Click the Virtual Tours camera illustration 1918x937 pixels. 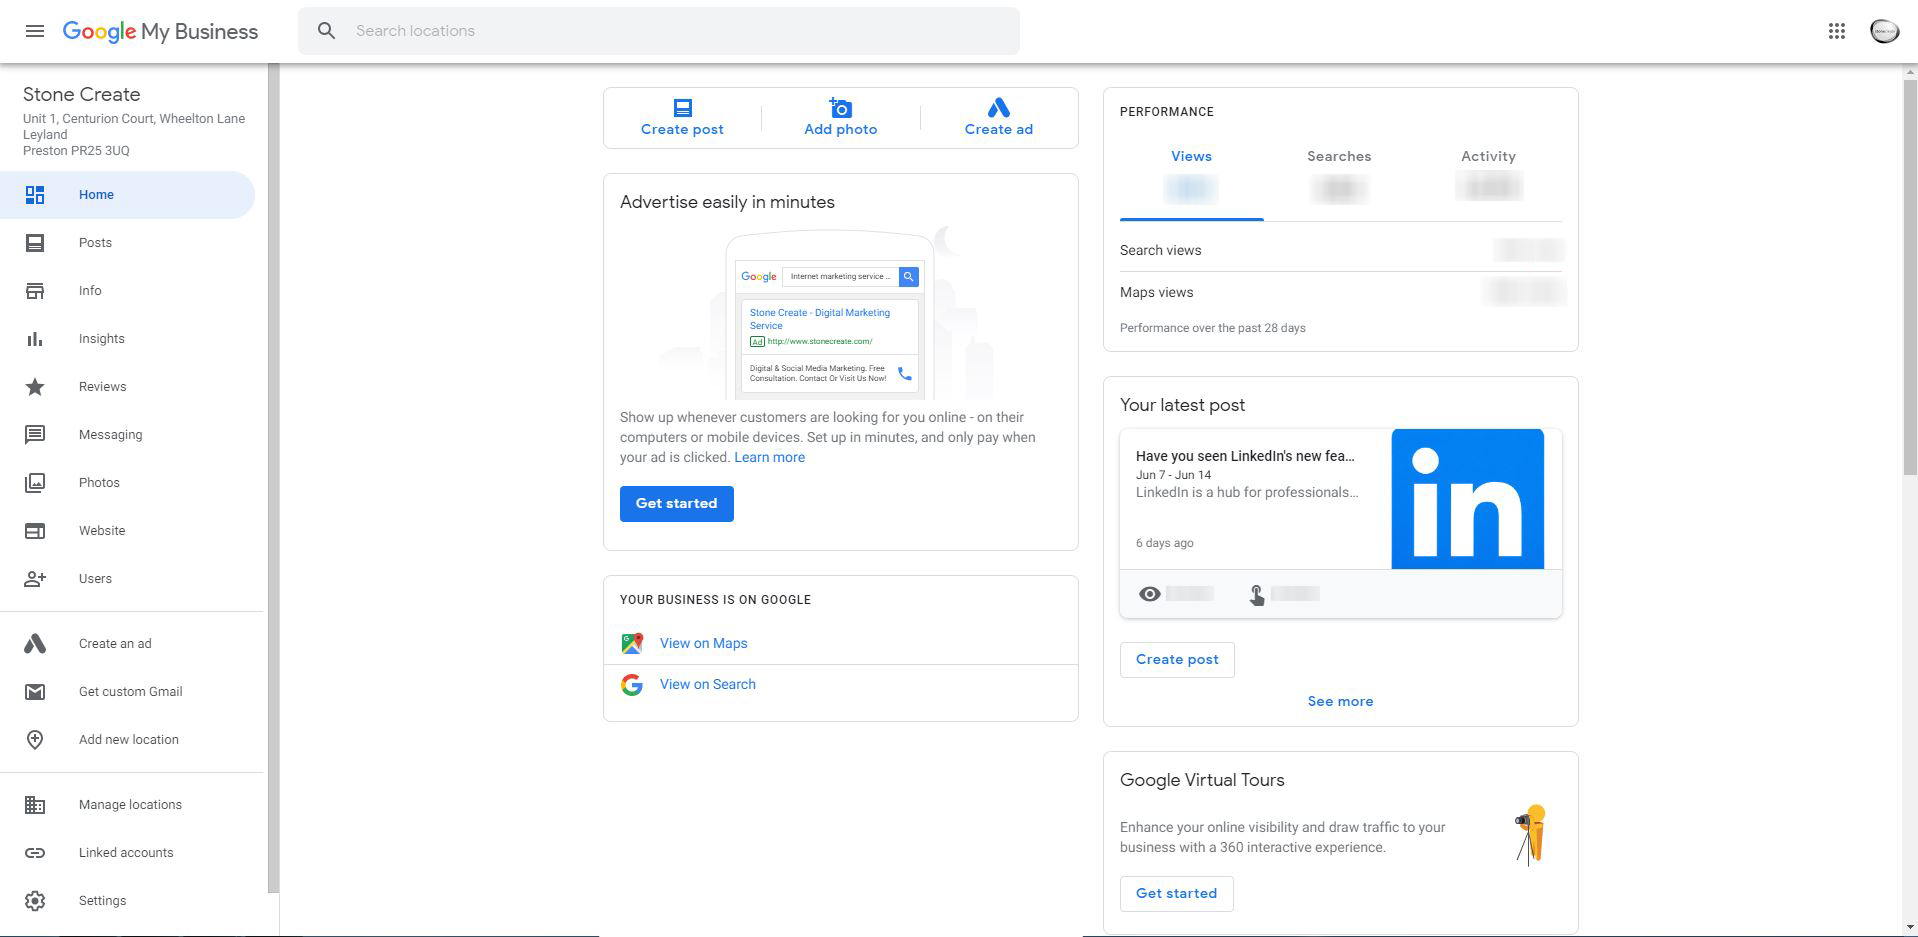click(x=1530, y=835)
